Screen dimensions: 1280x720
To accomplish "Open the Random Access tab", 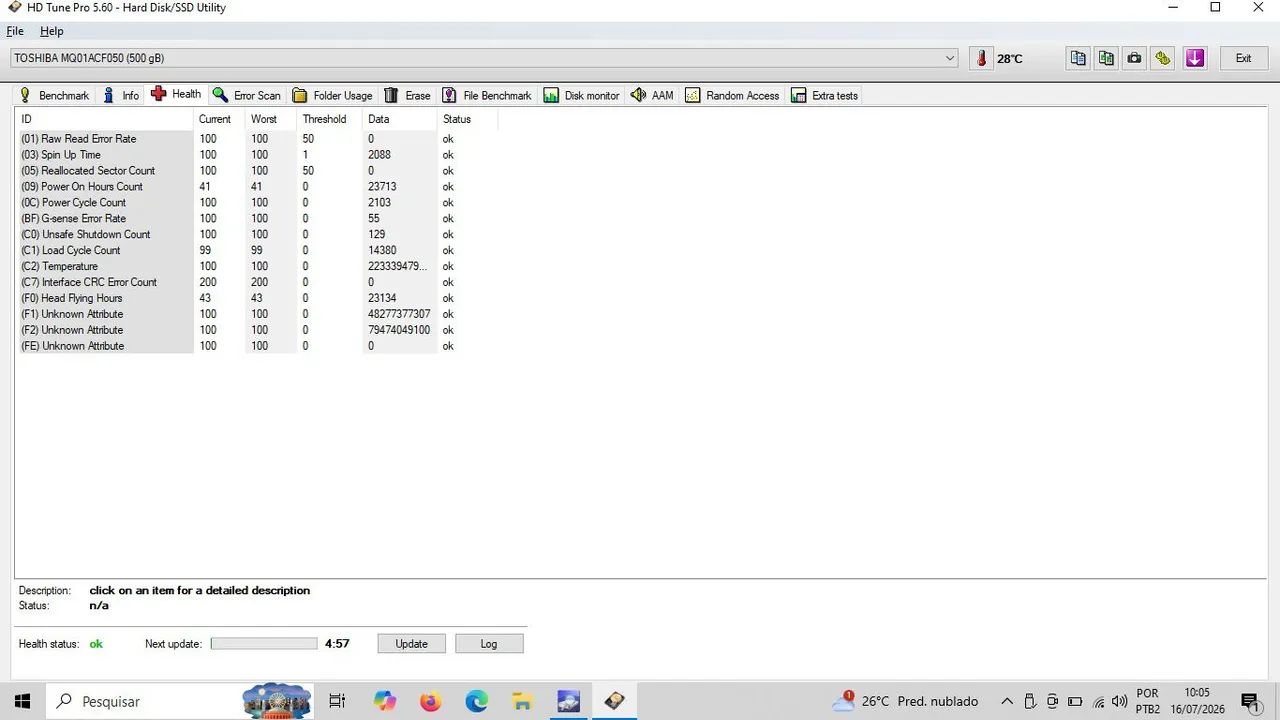I will click(x=732, y=96).
